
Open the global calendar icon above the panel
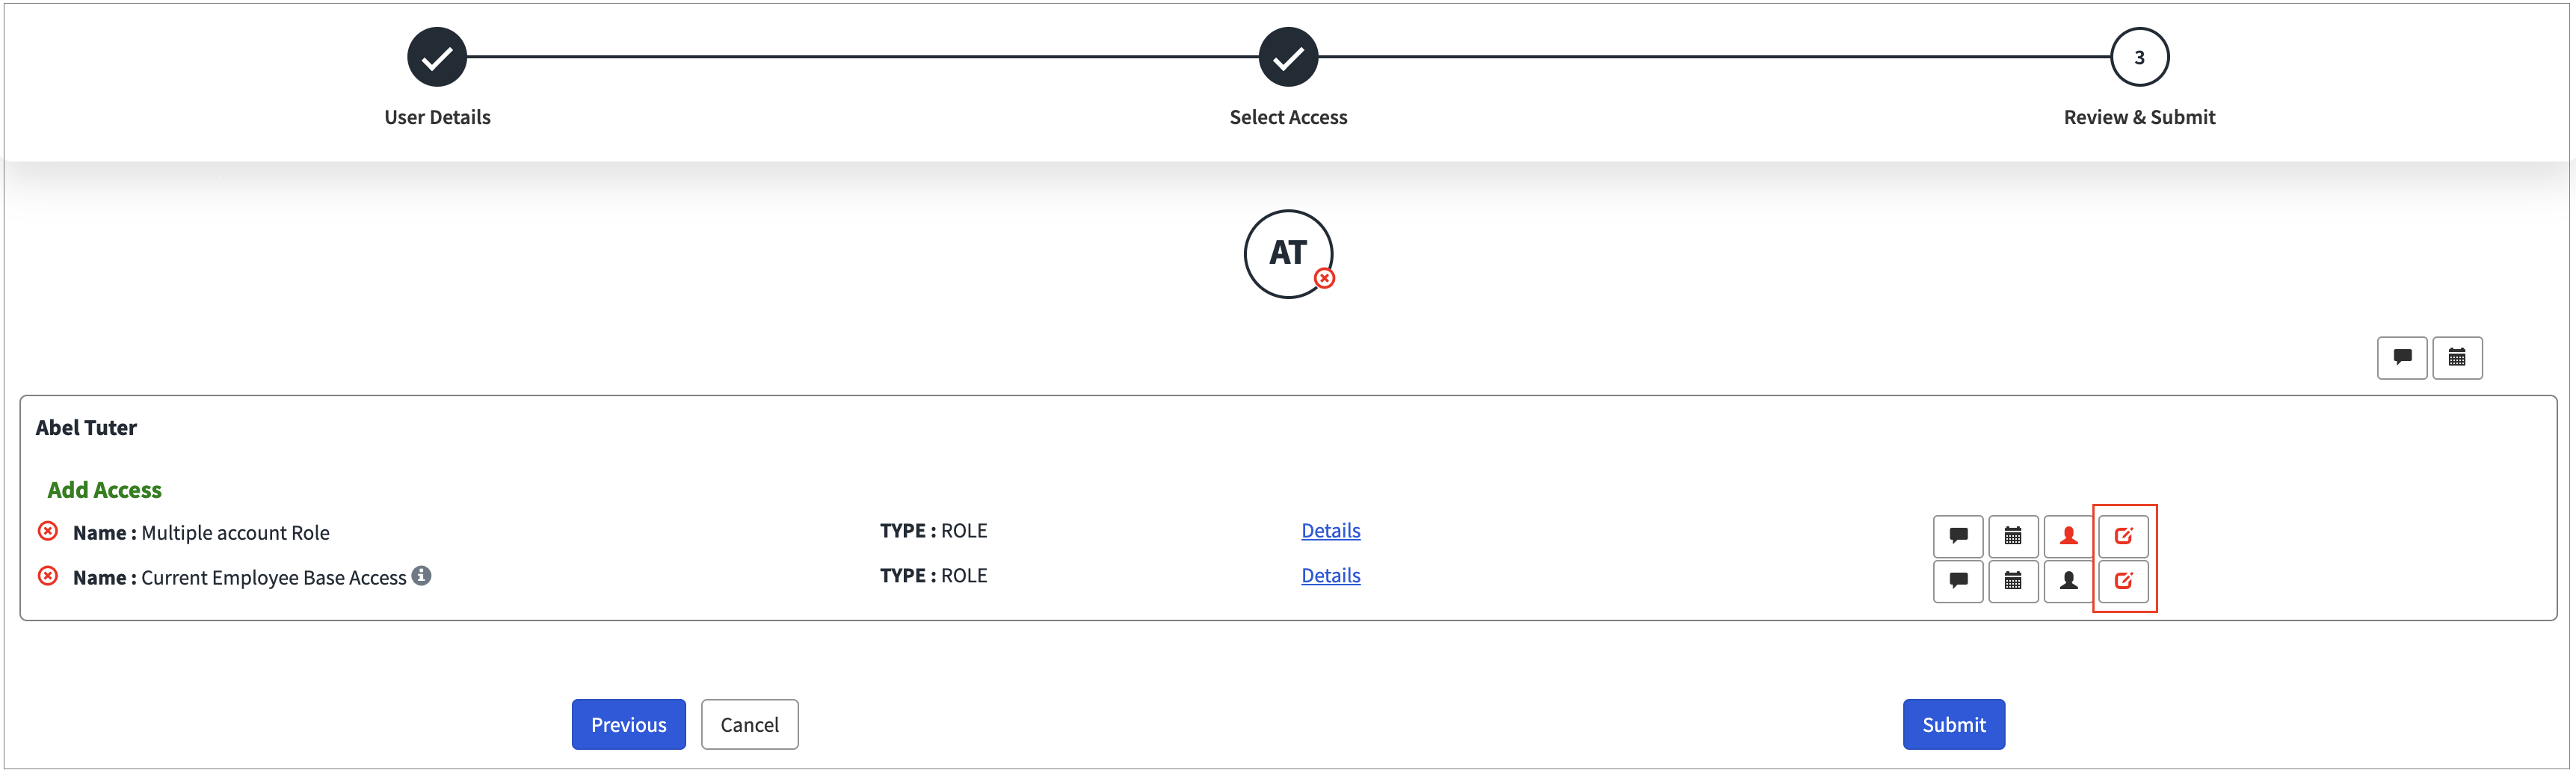coord(2456,357)
